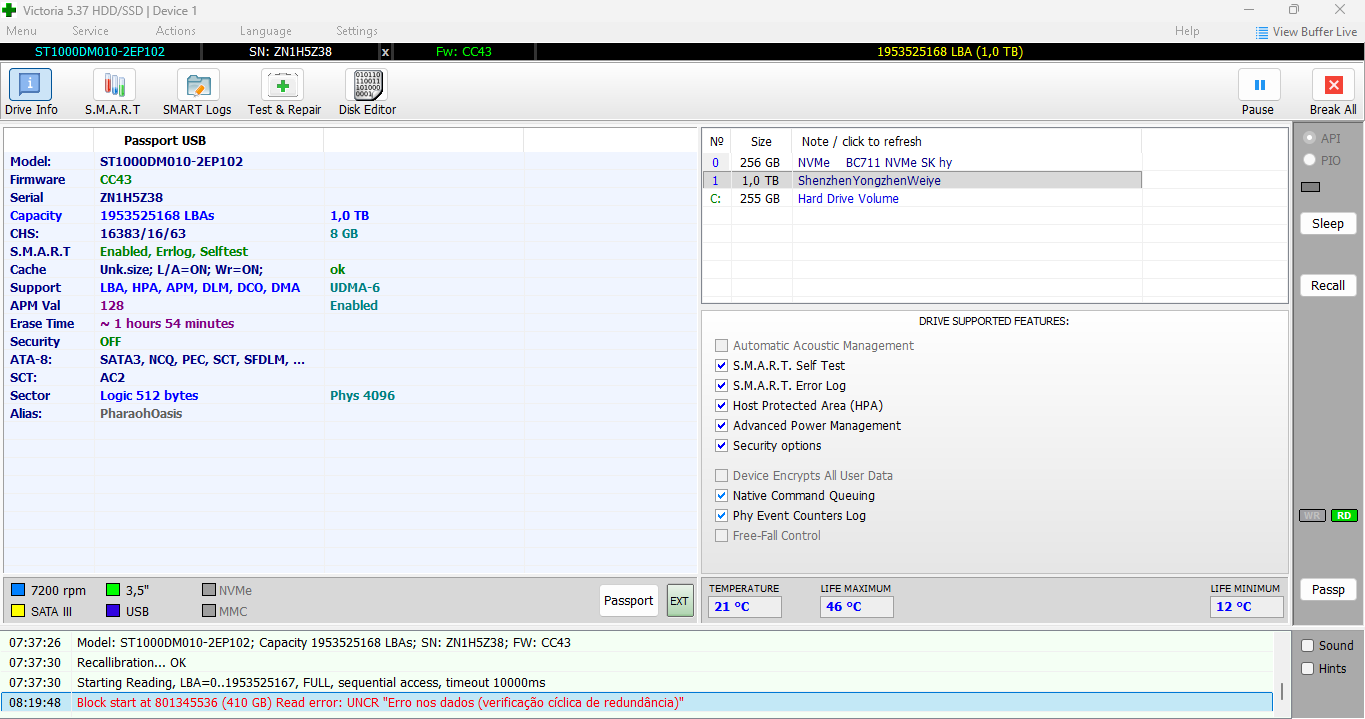Image resolution: width=1365 pixels, height=719 pixels.
Task: Click the LIFE MAXIMUM 46 °C value box
Action: pyautogui.click(x=857, y=607)
